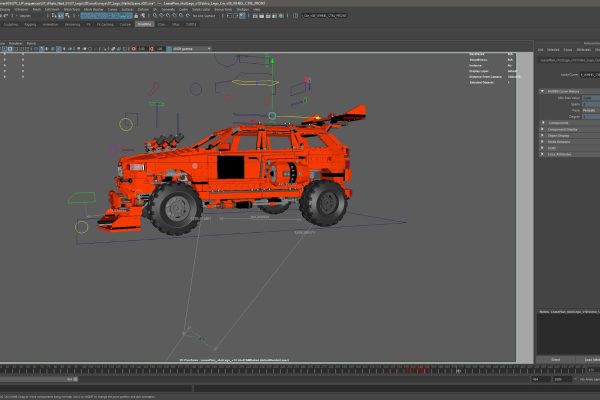
Task: Expand the UUID section
Action: tap(542, 148)
